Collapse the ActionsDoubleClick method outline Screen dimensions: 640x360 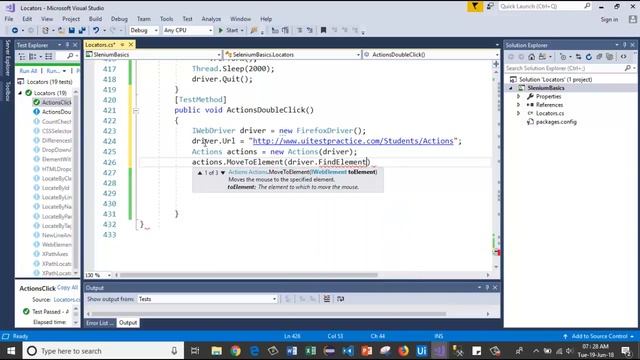(136, 111)
